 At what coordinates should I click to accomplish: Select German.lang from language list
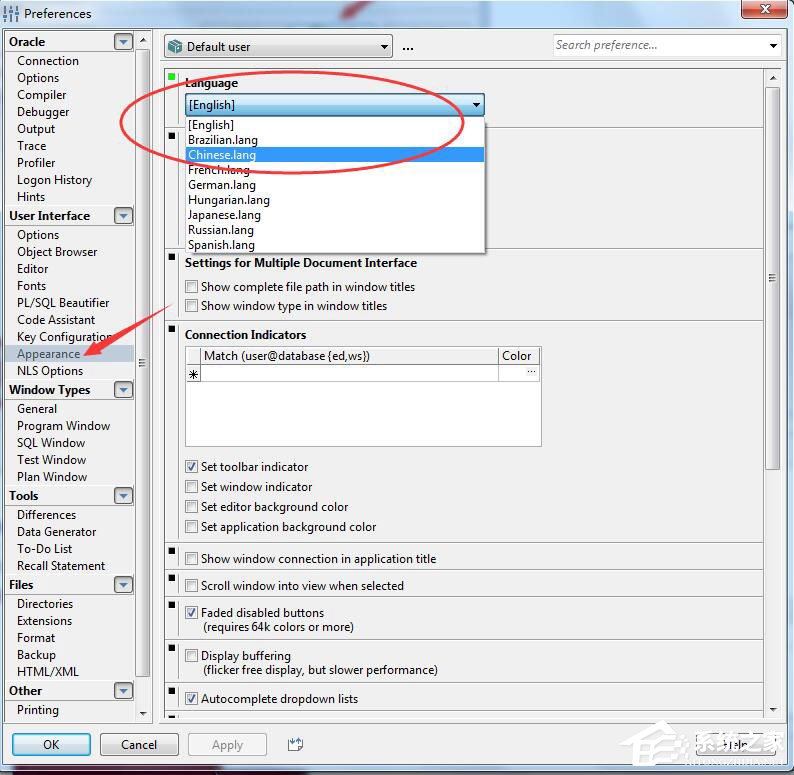click(335, 185)
